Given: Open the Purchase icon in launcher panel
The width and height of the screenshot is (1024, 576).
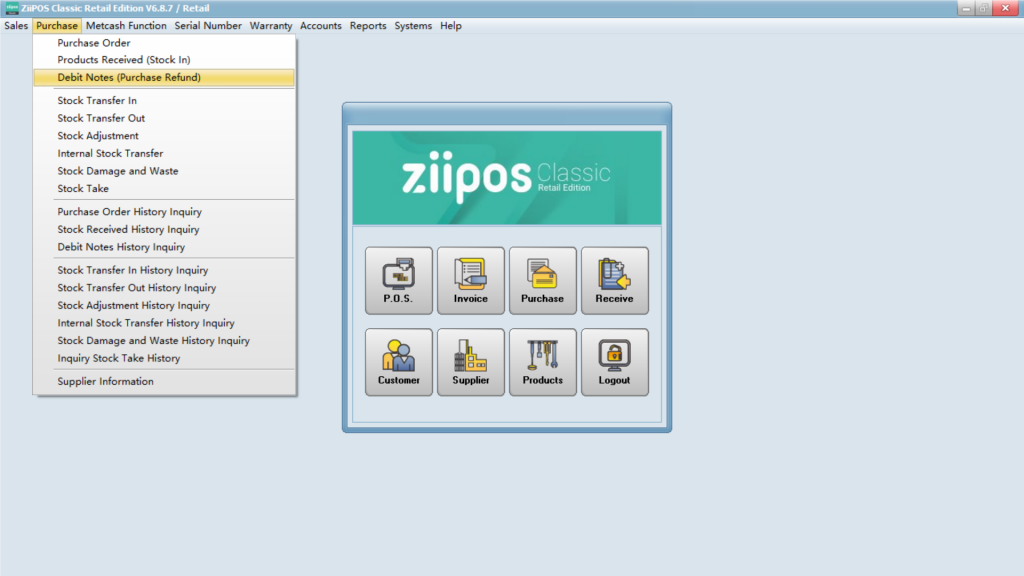Looking at the screenshot, I should (x=543, y=280).
